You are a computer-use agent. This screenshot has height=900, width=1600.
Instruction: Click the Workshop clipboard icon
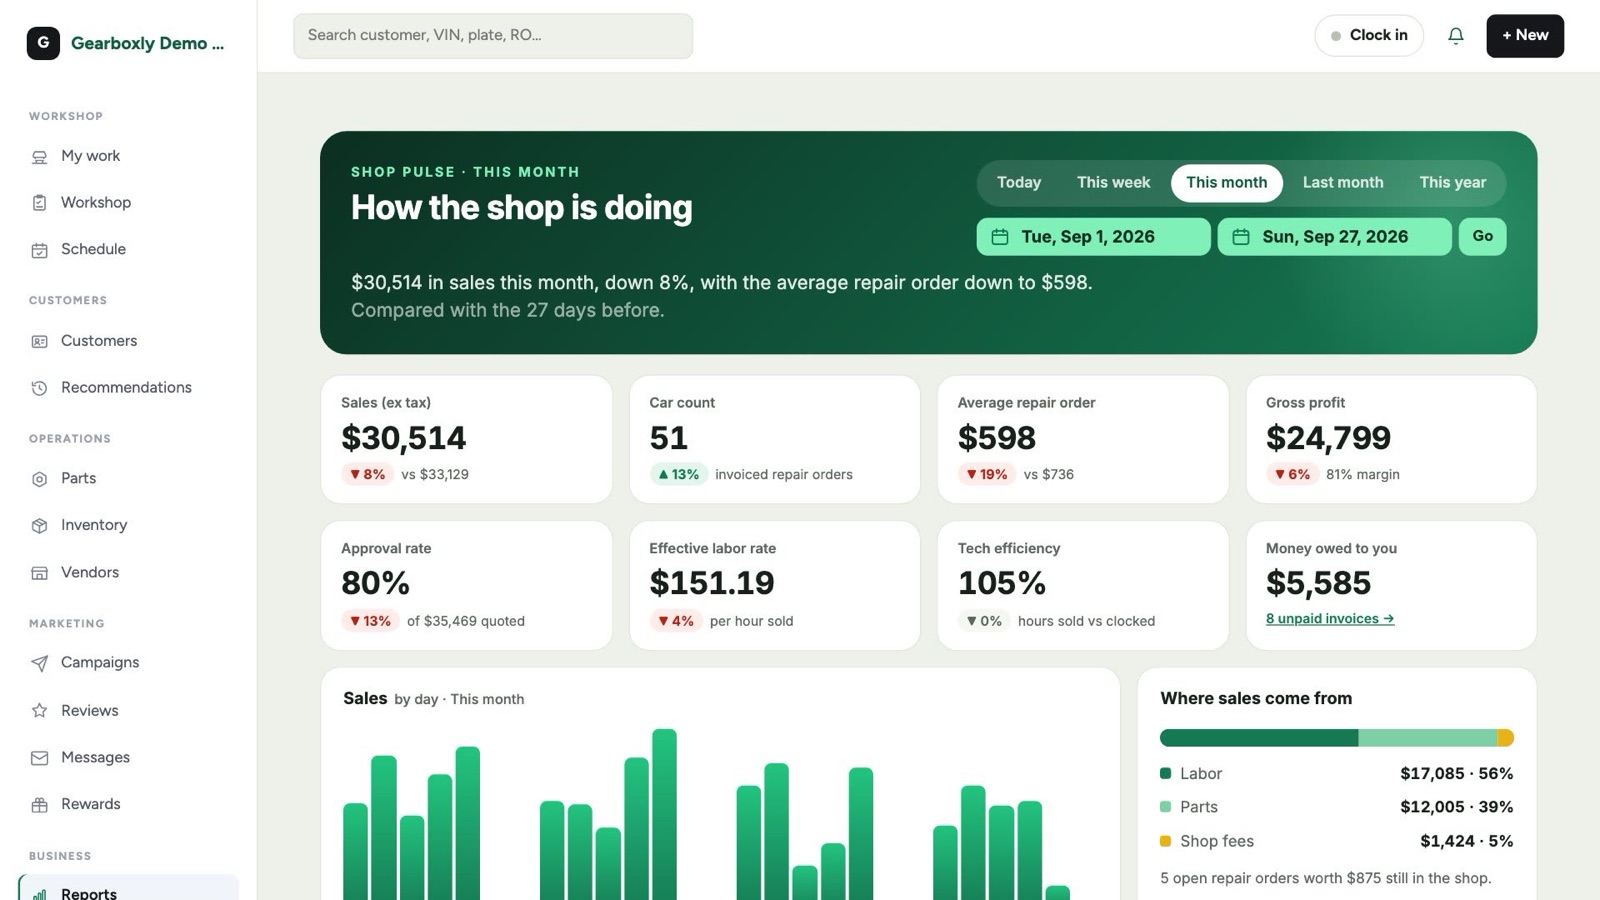39,203
